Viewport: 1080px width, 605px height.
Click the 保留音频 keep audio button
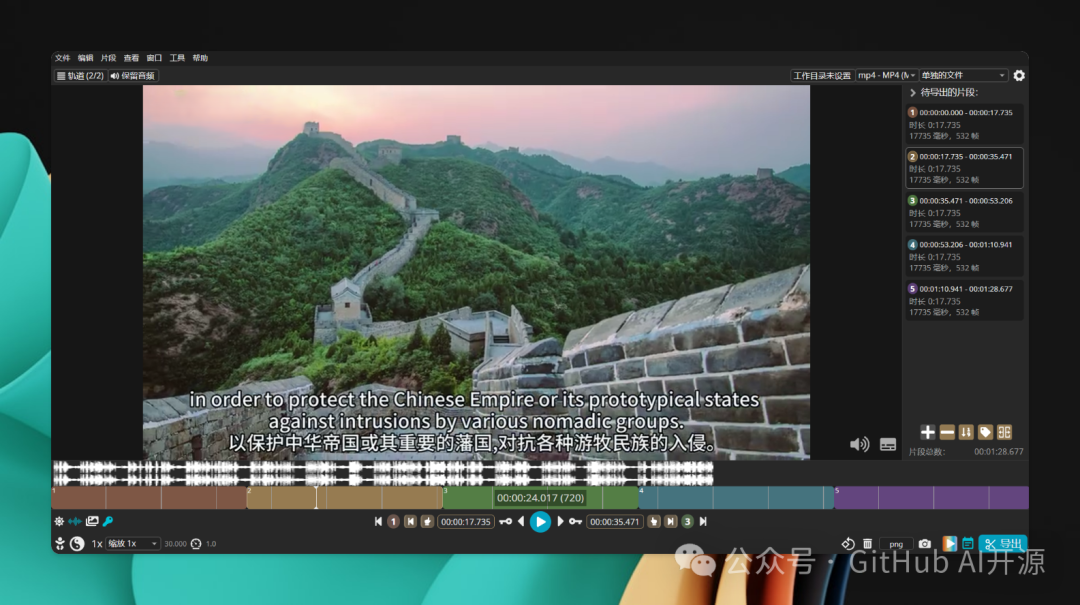(x=132, y=76)
